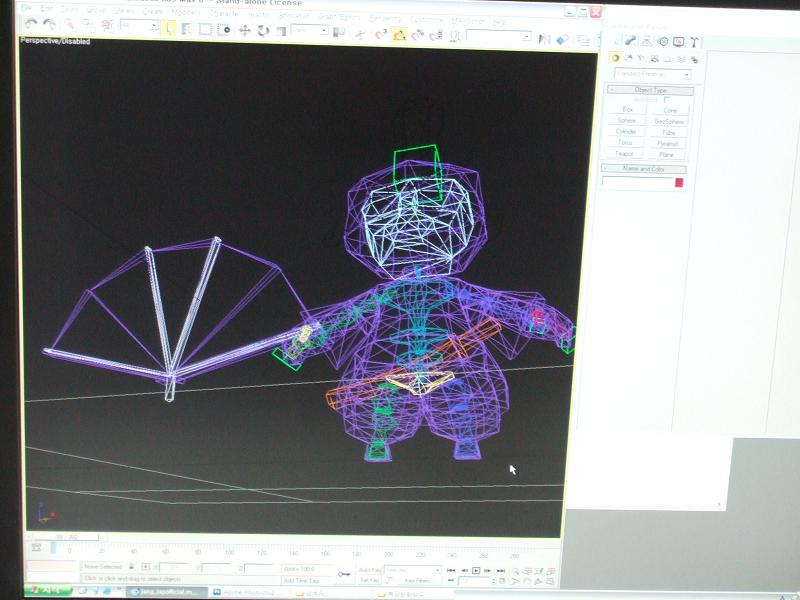The image size is (800, 600).
Task: Open the Hierarchy panel tab
Action: (x=646, y=41)
